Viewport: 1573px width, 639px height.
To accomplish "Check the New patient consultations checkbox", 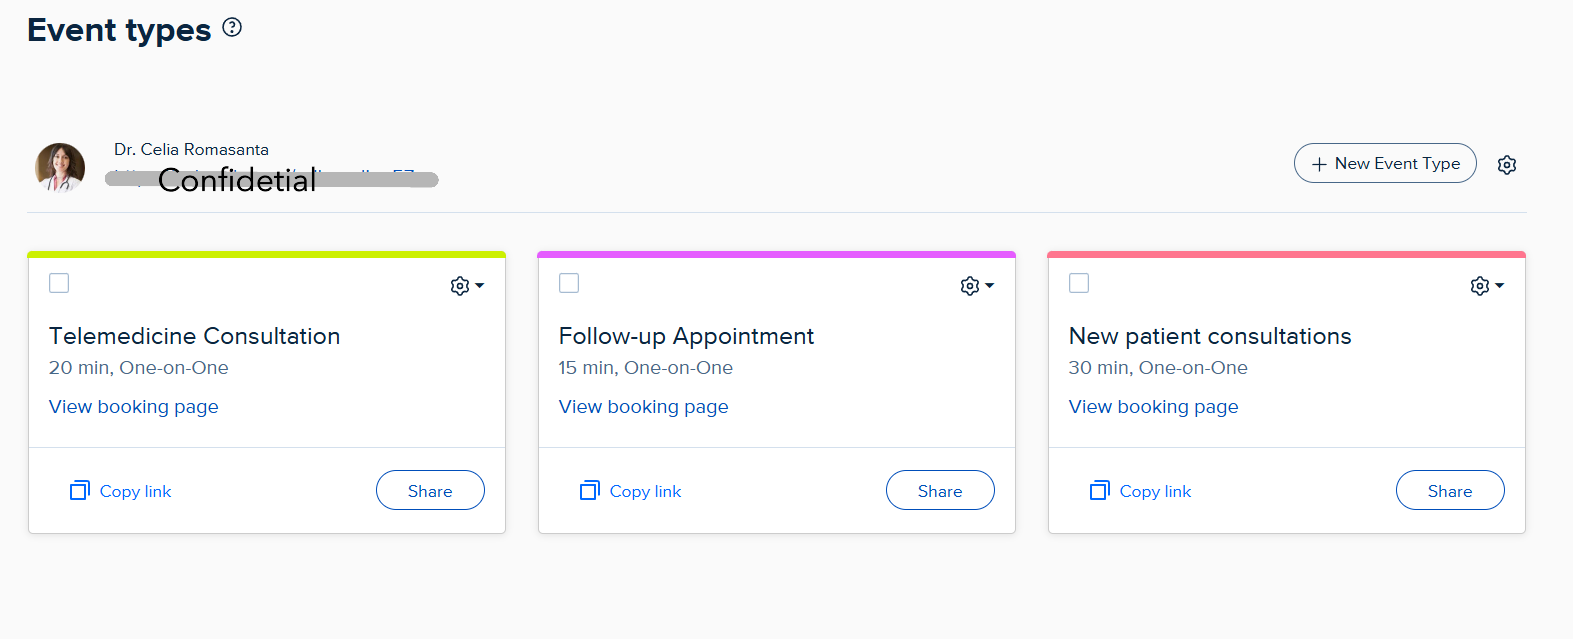I will (x=1079, y=283).
